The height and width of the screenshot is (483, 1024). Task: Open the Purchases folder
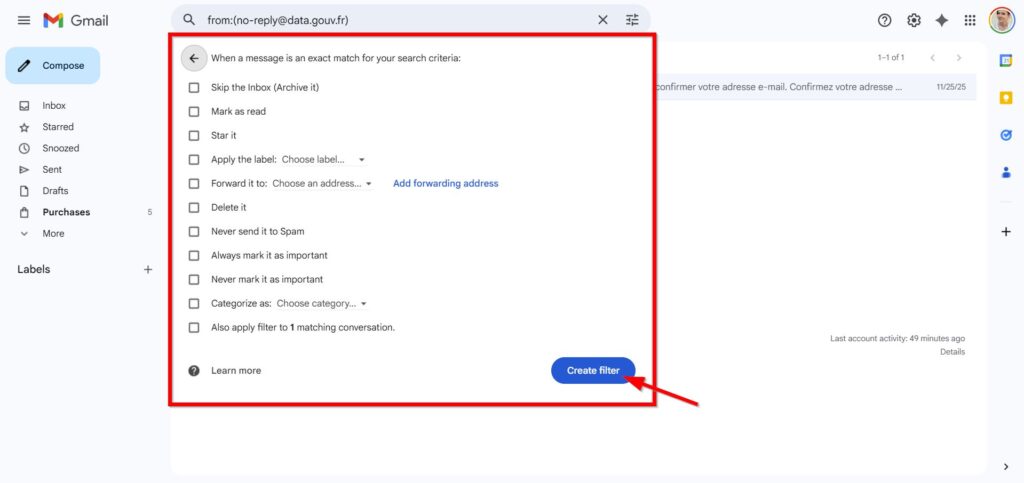coord(66,212)
